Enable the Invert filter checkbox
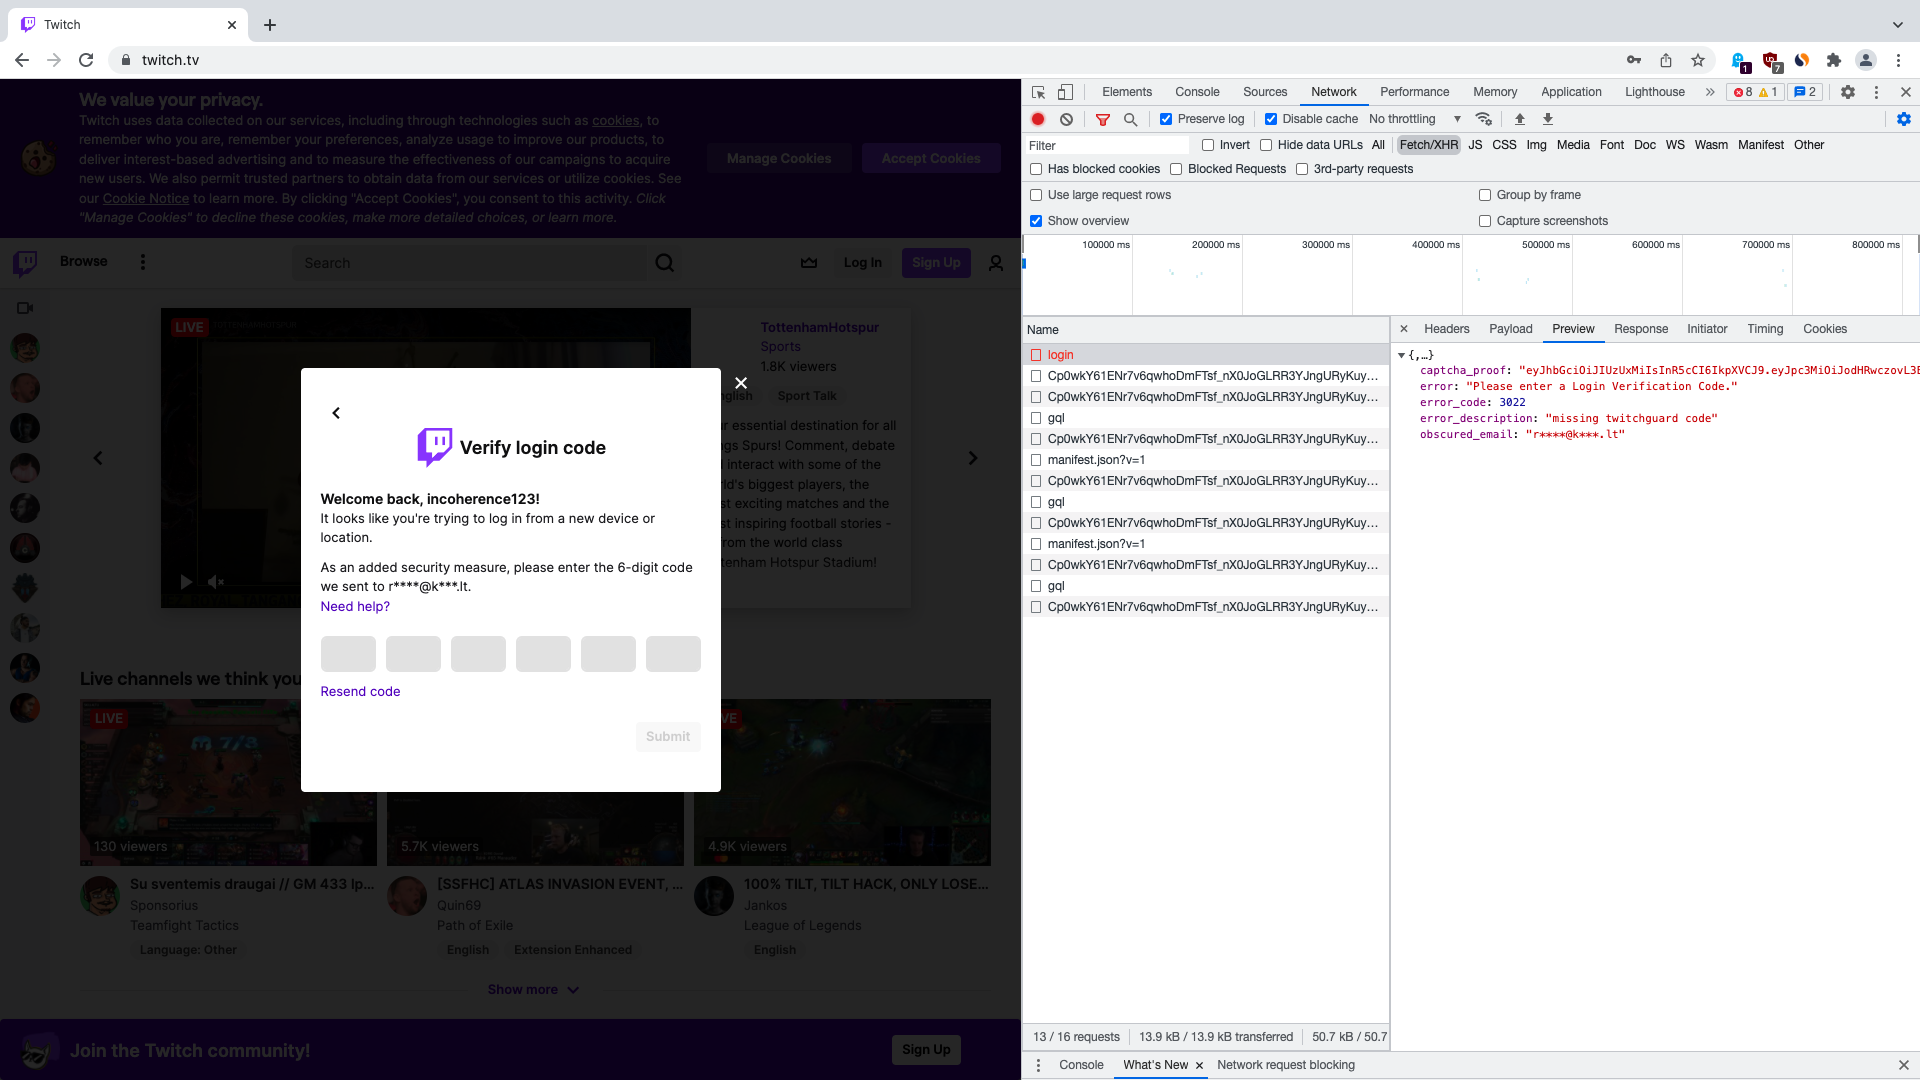Screen dimensions: 1920x1080 (1208, 145)
